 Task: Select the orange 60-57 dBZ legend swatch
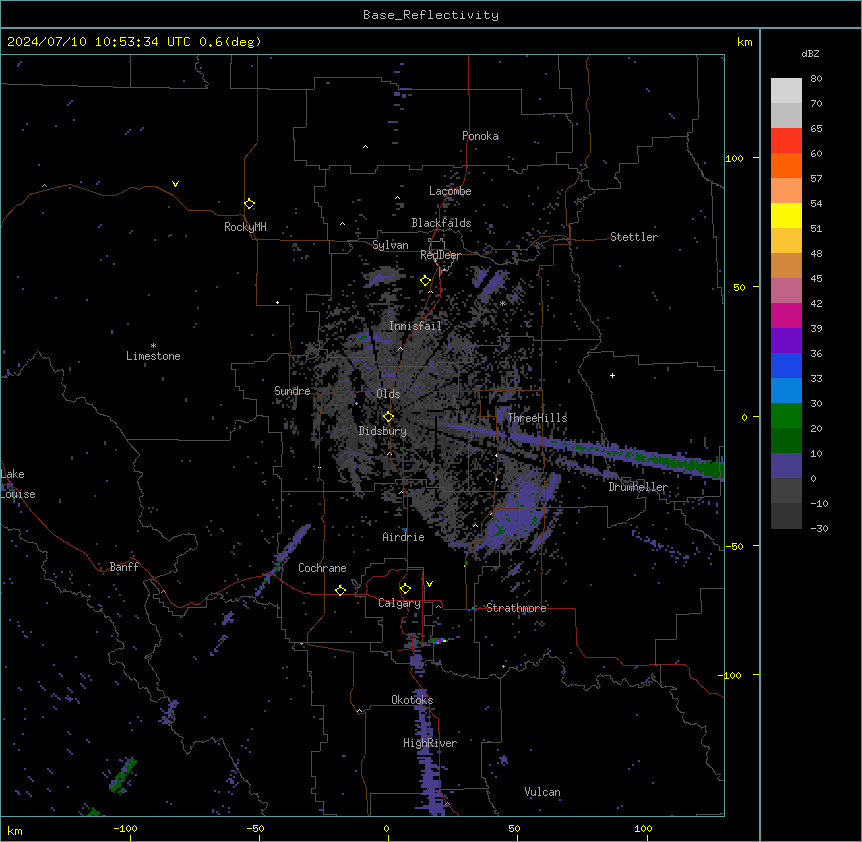coord(786,165)
